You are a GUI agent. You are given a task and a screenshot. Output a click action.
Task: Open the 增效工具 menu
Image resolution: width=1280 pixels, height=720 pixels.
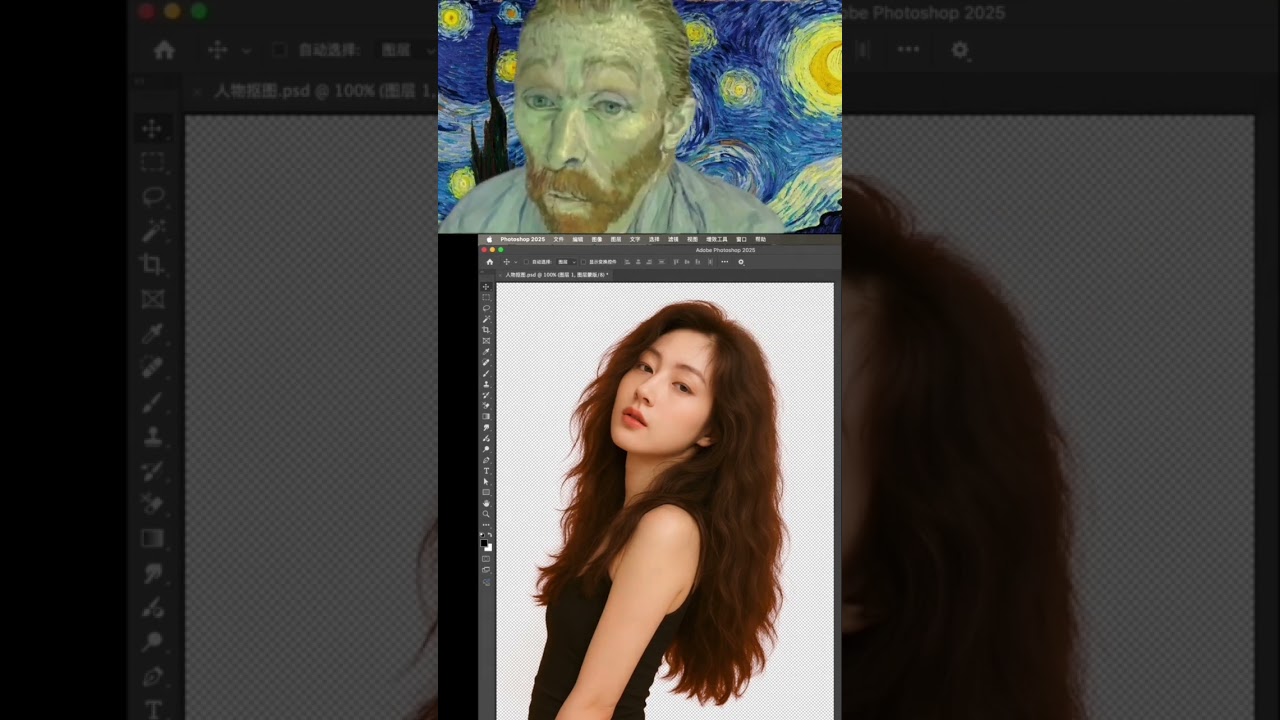click(717, 239)
